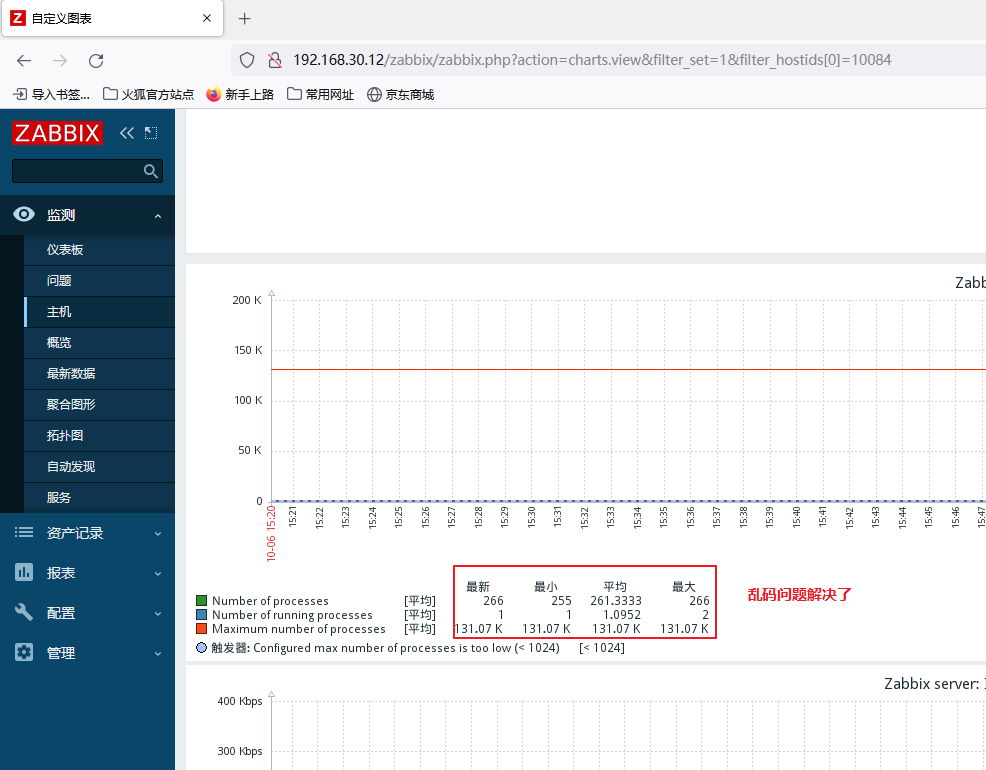Screen dimensions: 986x770
Task: Select 主机 hosts menu item
Action: (99, 312)
